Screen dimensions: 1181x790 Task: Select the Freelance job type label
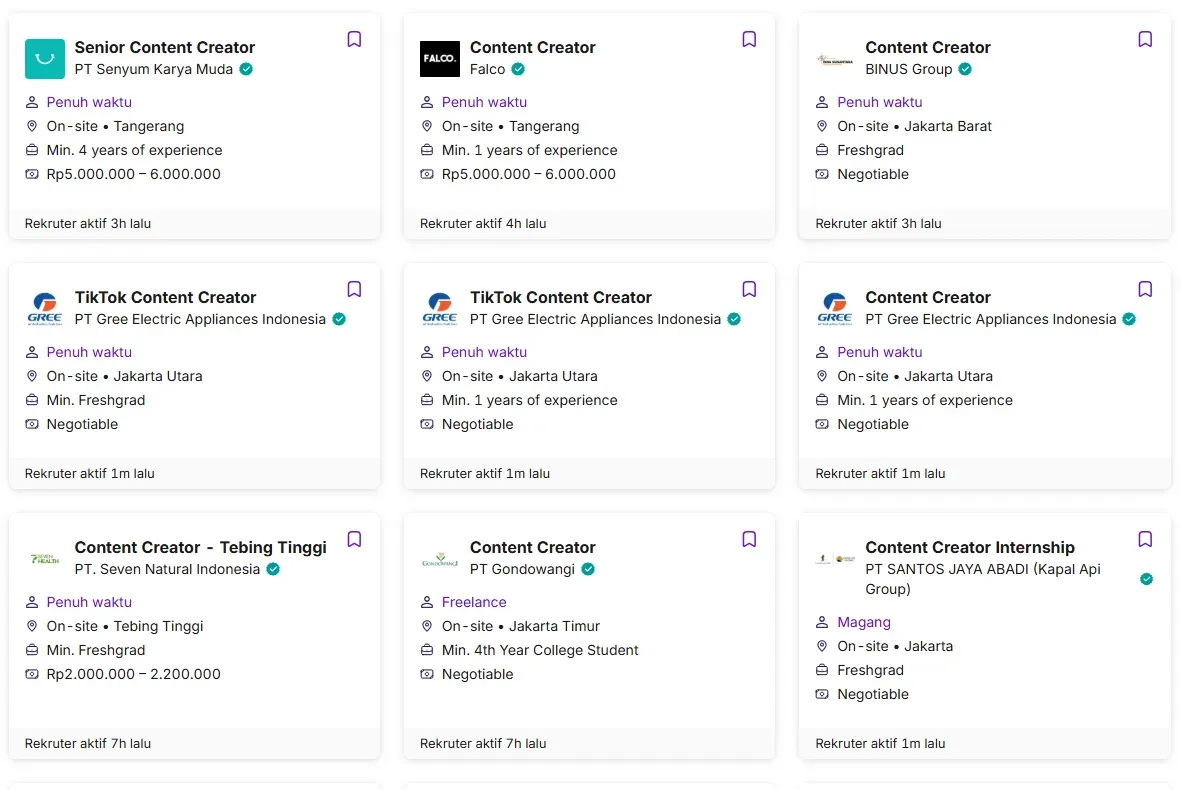pyautogui.click(x=474, y=602)
